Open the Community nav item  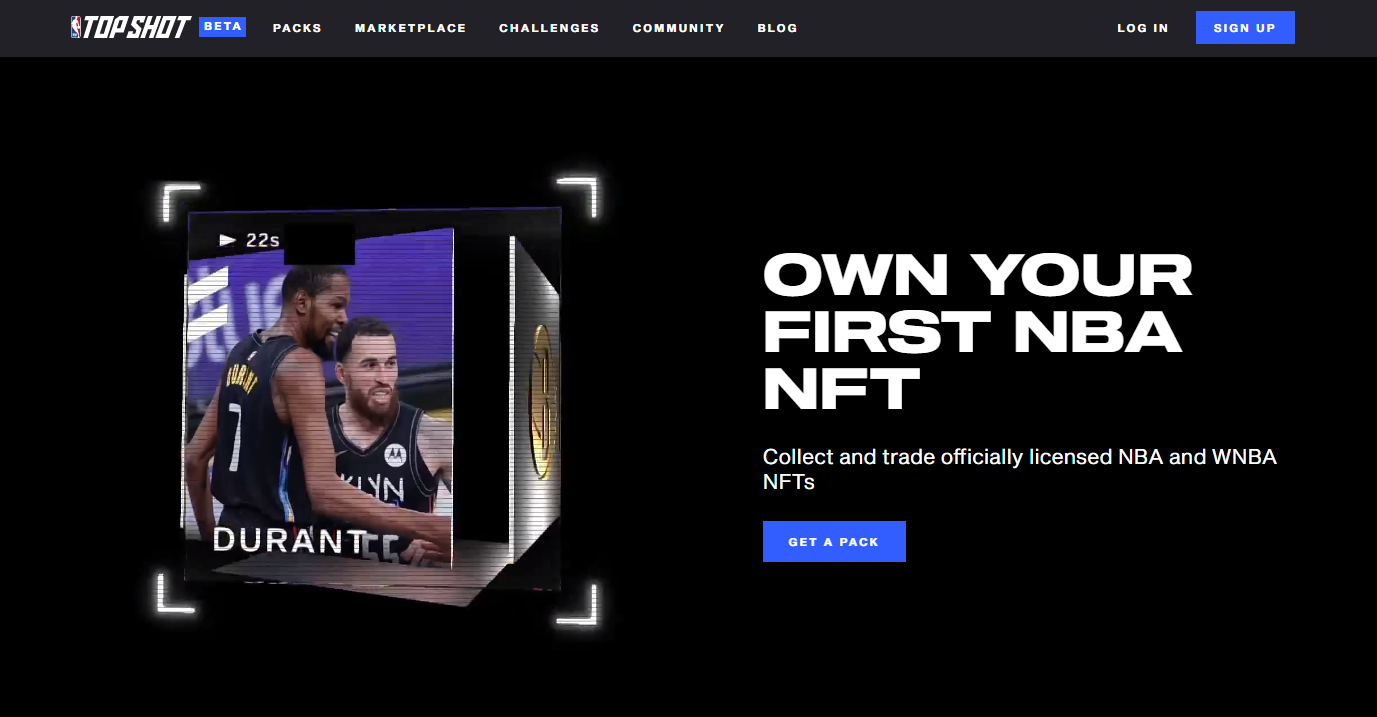(x=678, y=28)
